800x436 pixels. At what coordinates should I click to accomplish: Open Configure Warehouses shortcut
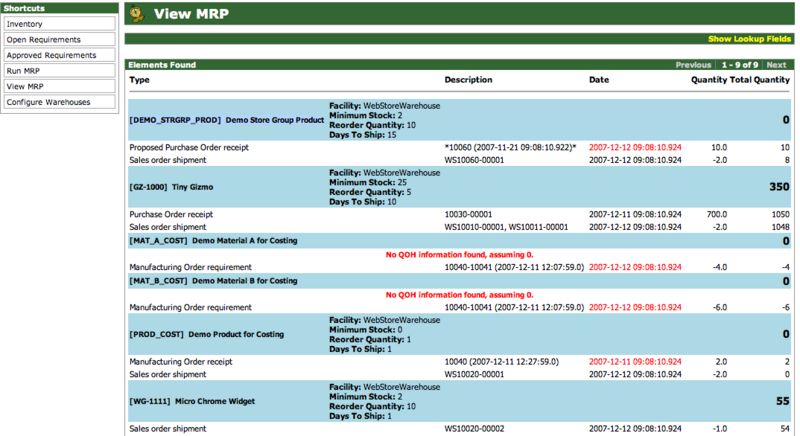60,102
